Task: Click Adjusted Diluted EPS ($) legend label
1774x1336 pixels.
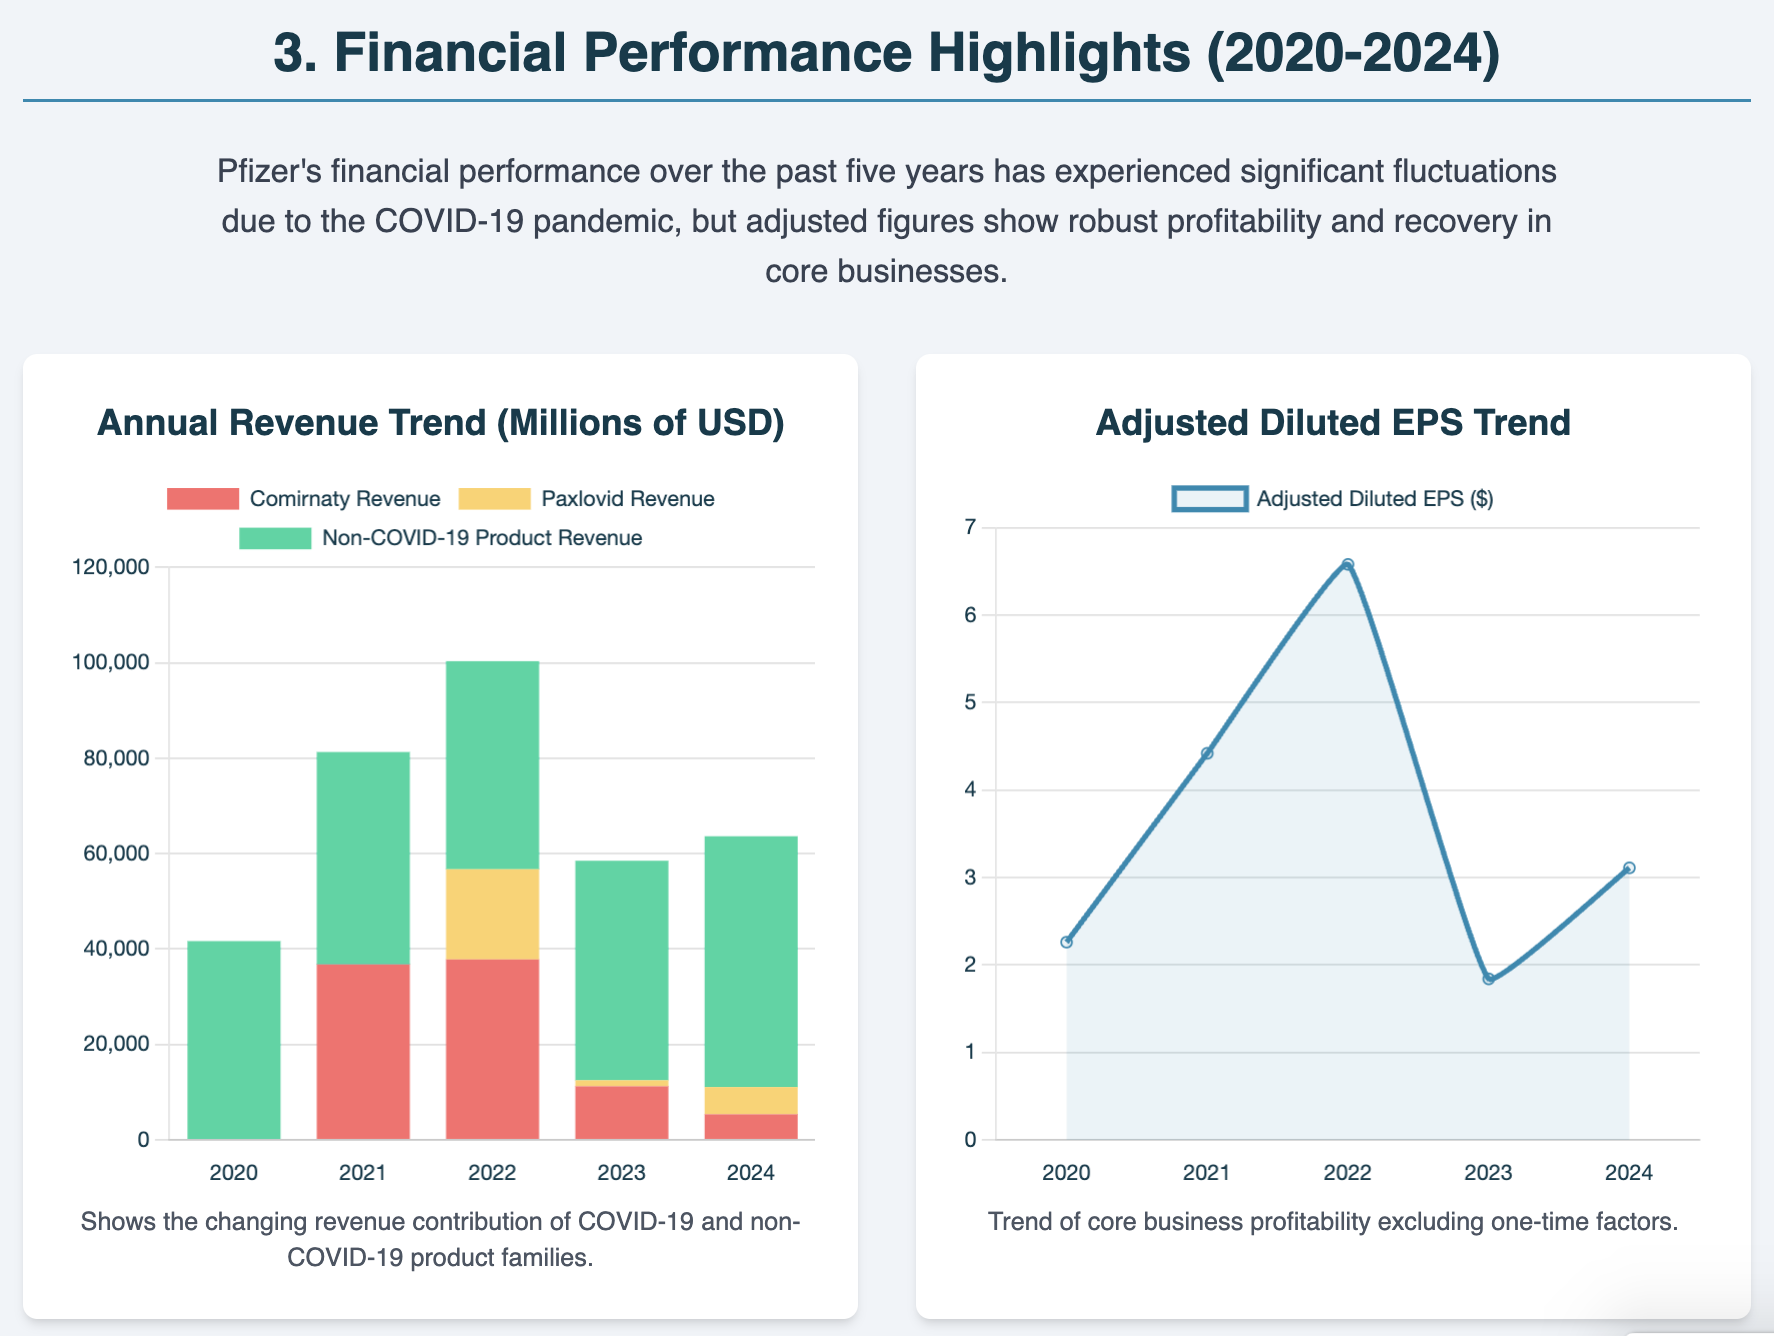Action: coord(1375,499)
